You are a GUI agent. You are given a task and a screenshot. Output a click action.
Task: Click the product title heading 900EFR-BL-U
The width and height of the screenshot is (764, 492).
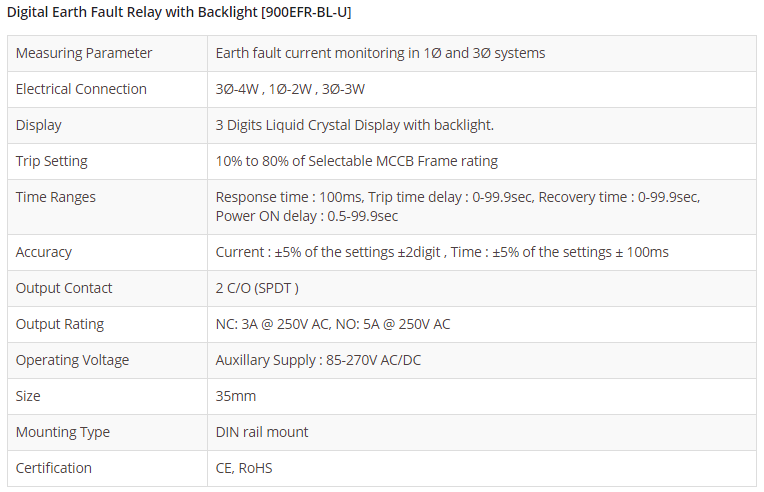(179, 13)
